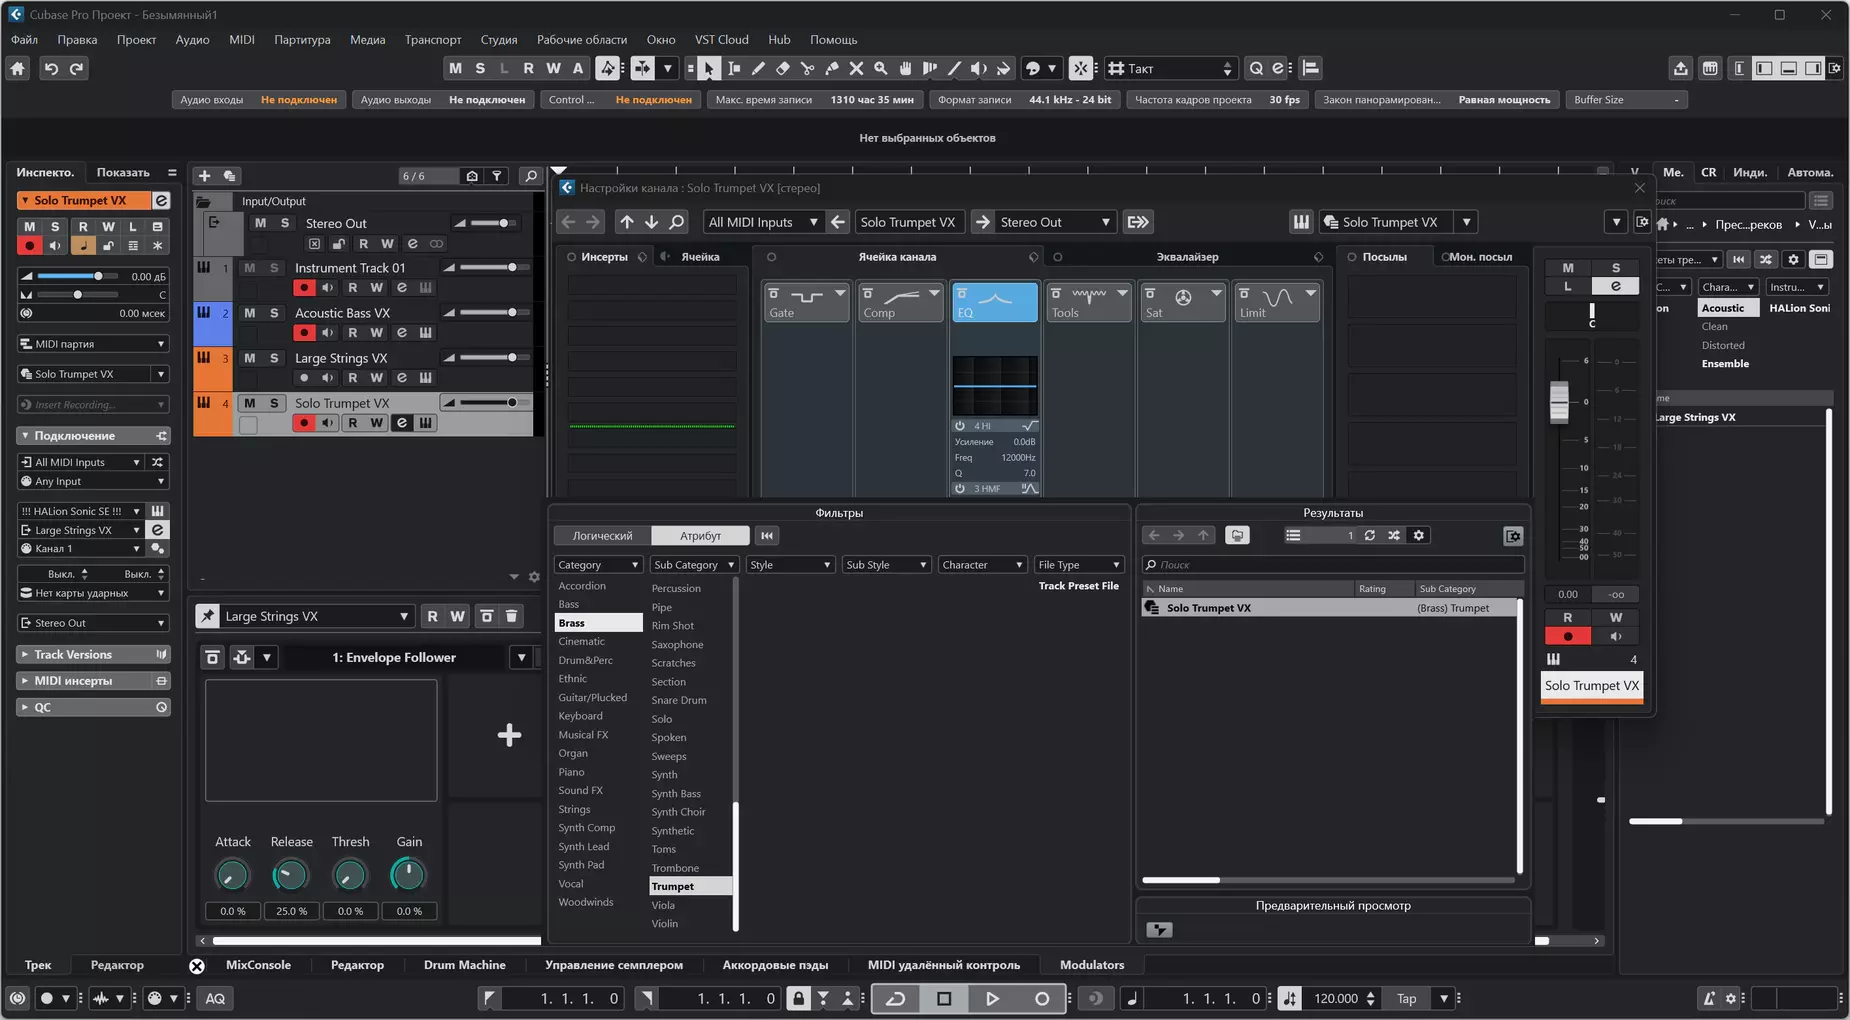This screenshot has height=1020, width=1850.
Task: Open the Character filter dropdown
Action: [982, 565]
